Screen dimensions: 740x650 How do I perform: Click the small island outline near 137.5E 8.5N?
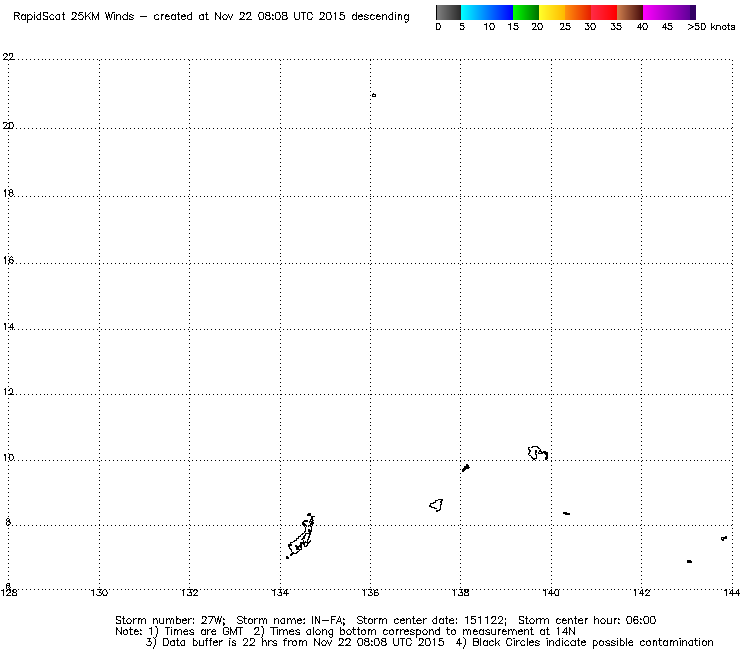pos(437,505)
